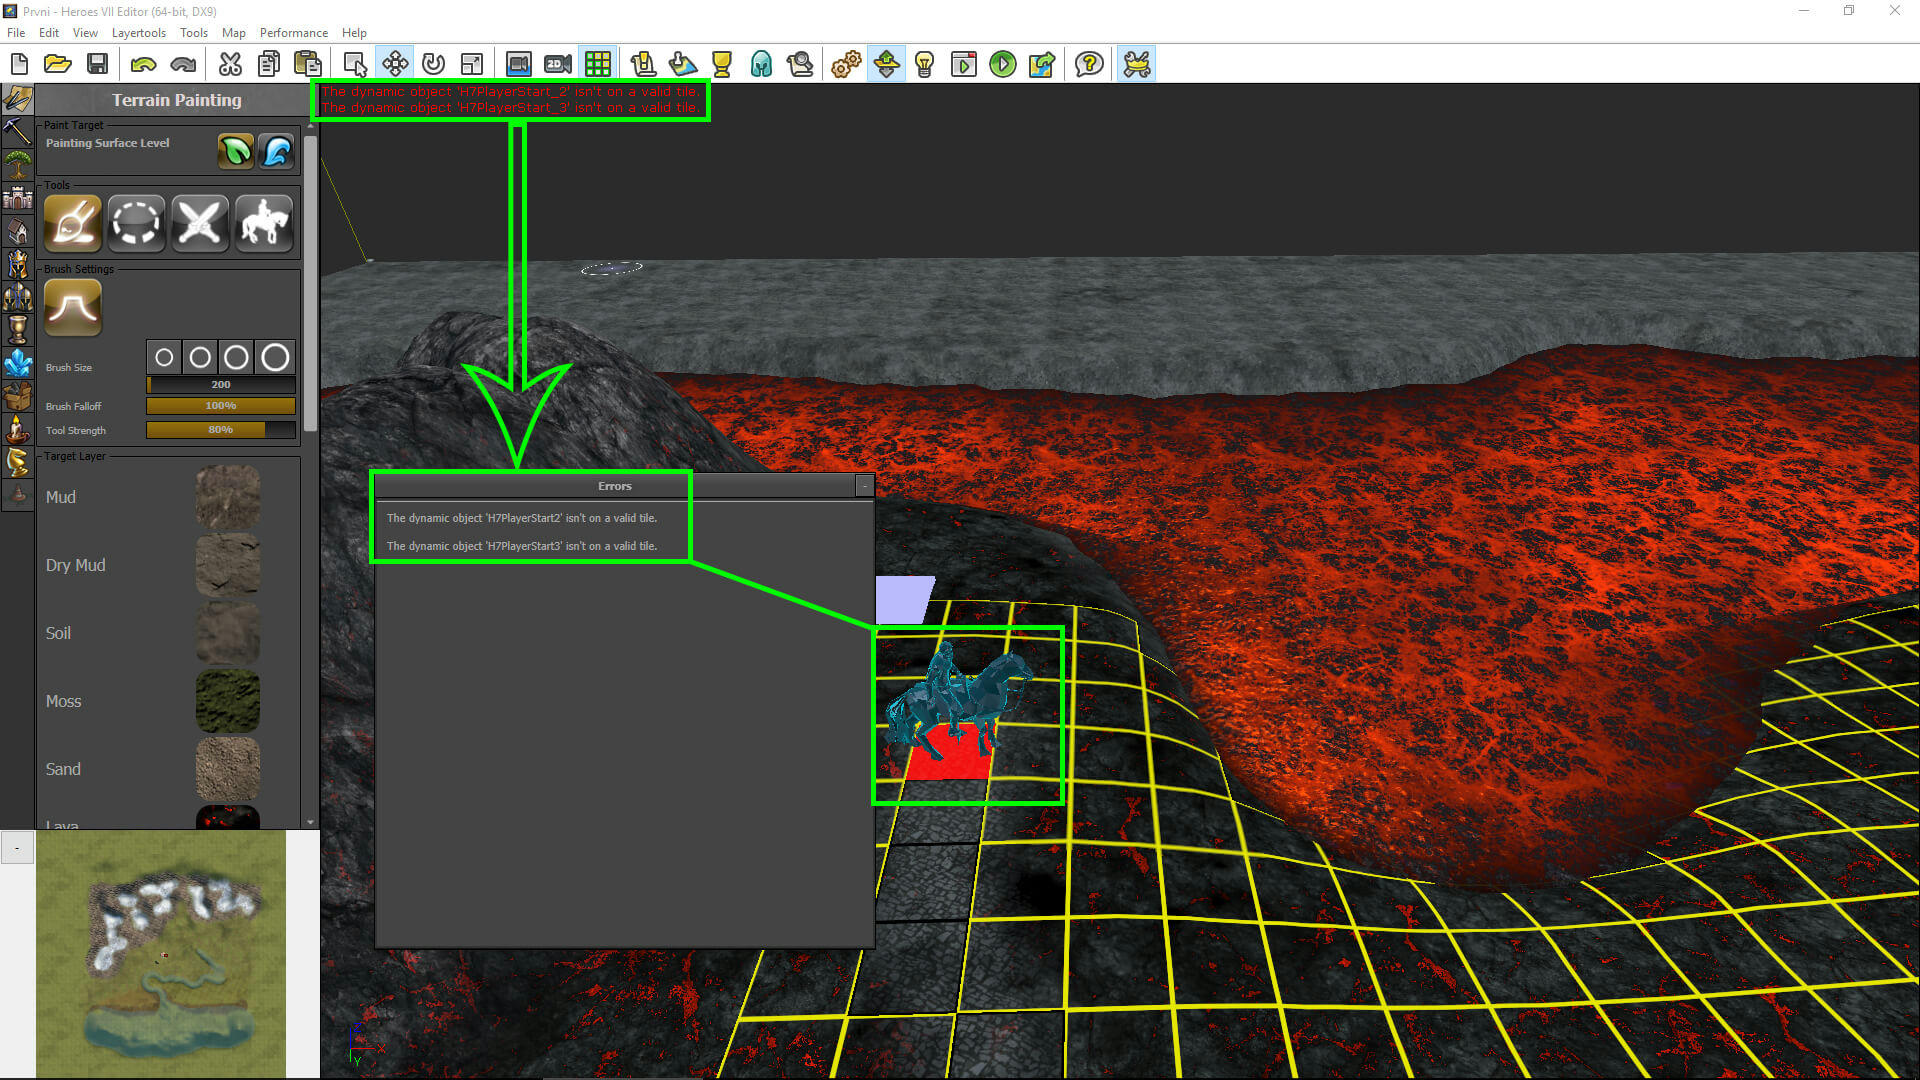Play the map with green play button
Image resolution: width=1920 pixels, height=1080 pixels.
click(x=1003, y=65)
